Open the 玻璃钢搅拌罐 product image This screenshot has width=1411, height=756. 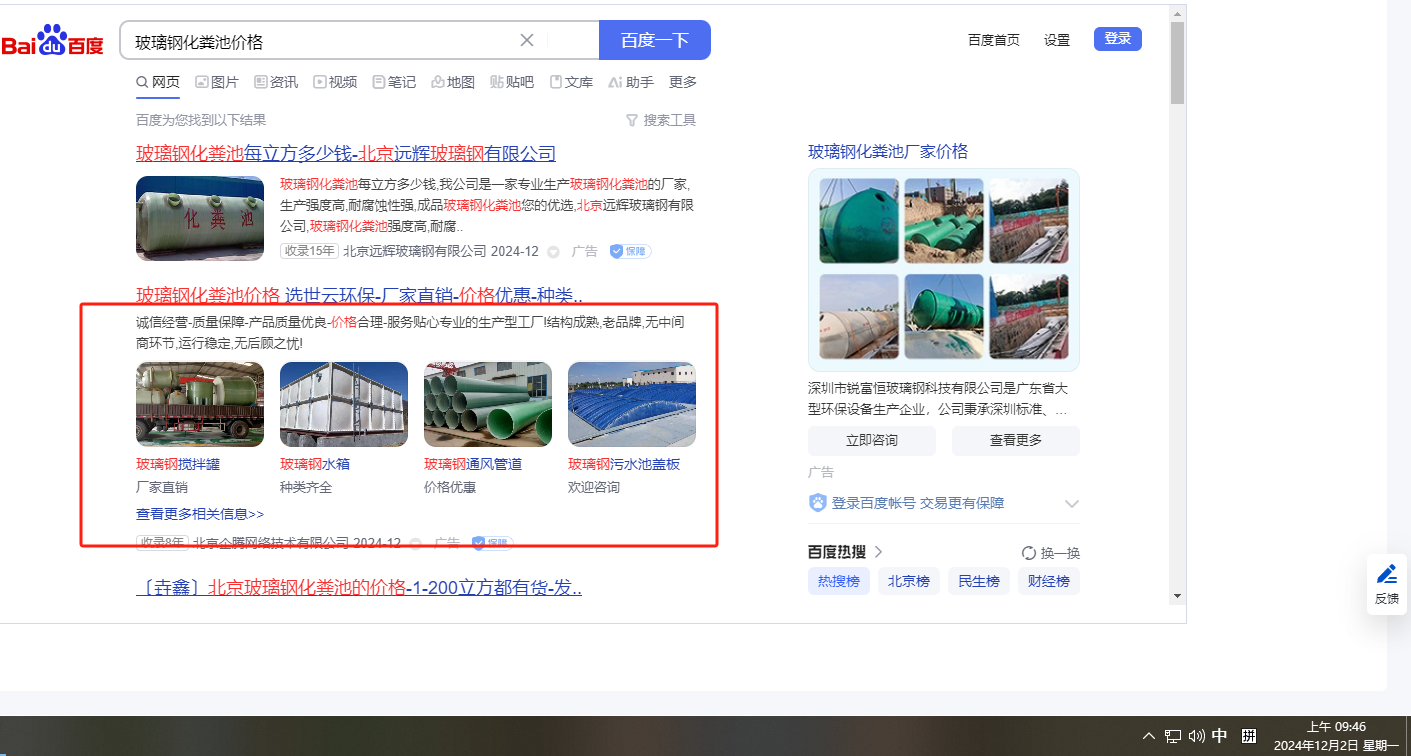200,404
